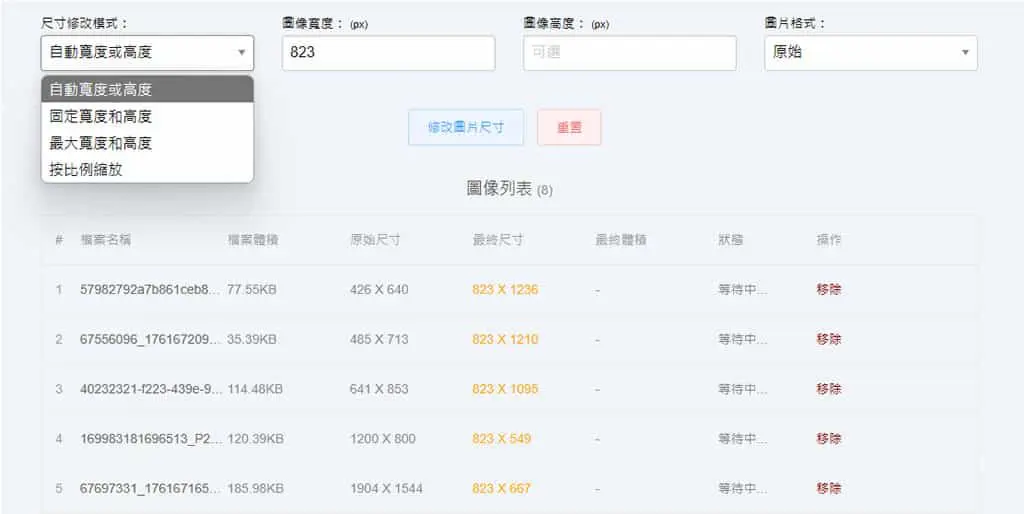Click the 最終尺寸 column header
Screen dimensions: 1024x514
498,240
